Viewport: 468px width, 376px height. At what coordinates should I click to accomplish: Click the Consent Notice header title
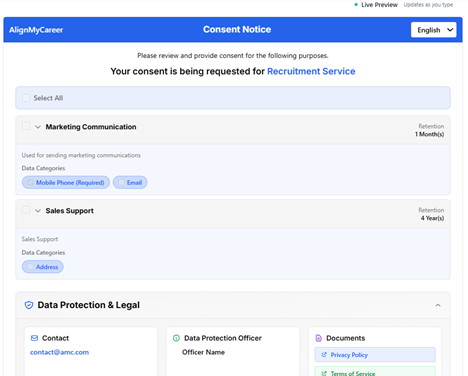tap(237, 29)
